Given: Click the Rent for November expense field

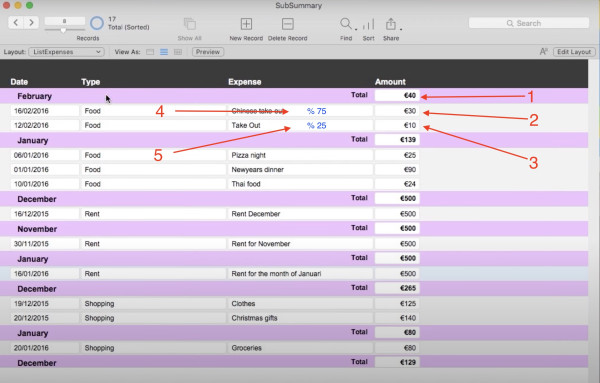Looking at the screenshot, I should click(300, 244).
